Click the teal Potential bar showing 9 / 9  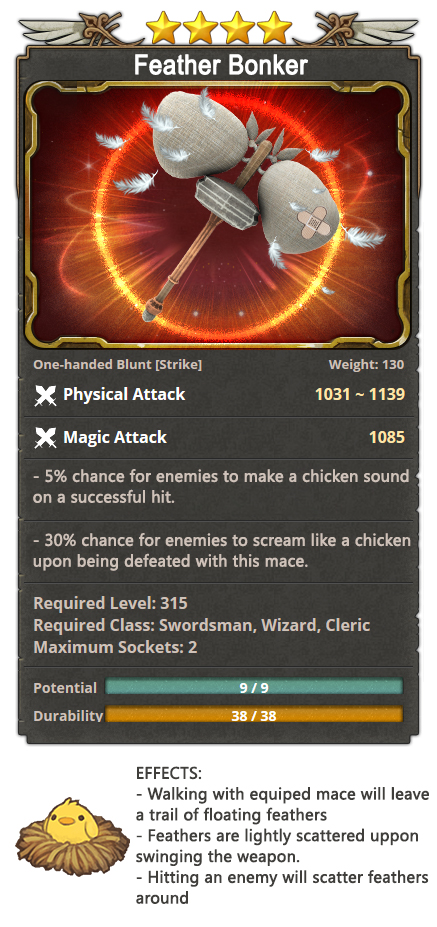coord(254,688)
